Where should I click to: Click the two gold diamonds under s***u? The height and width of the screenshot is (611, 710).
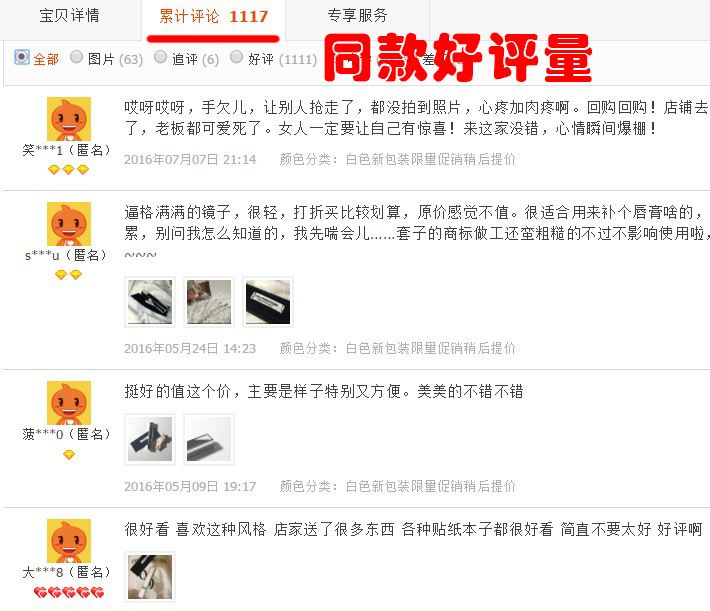(x=68, y=275)
